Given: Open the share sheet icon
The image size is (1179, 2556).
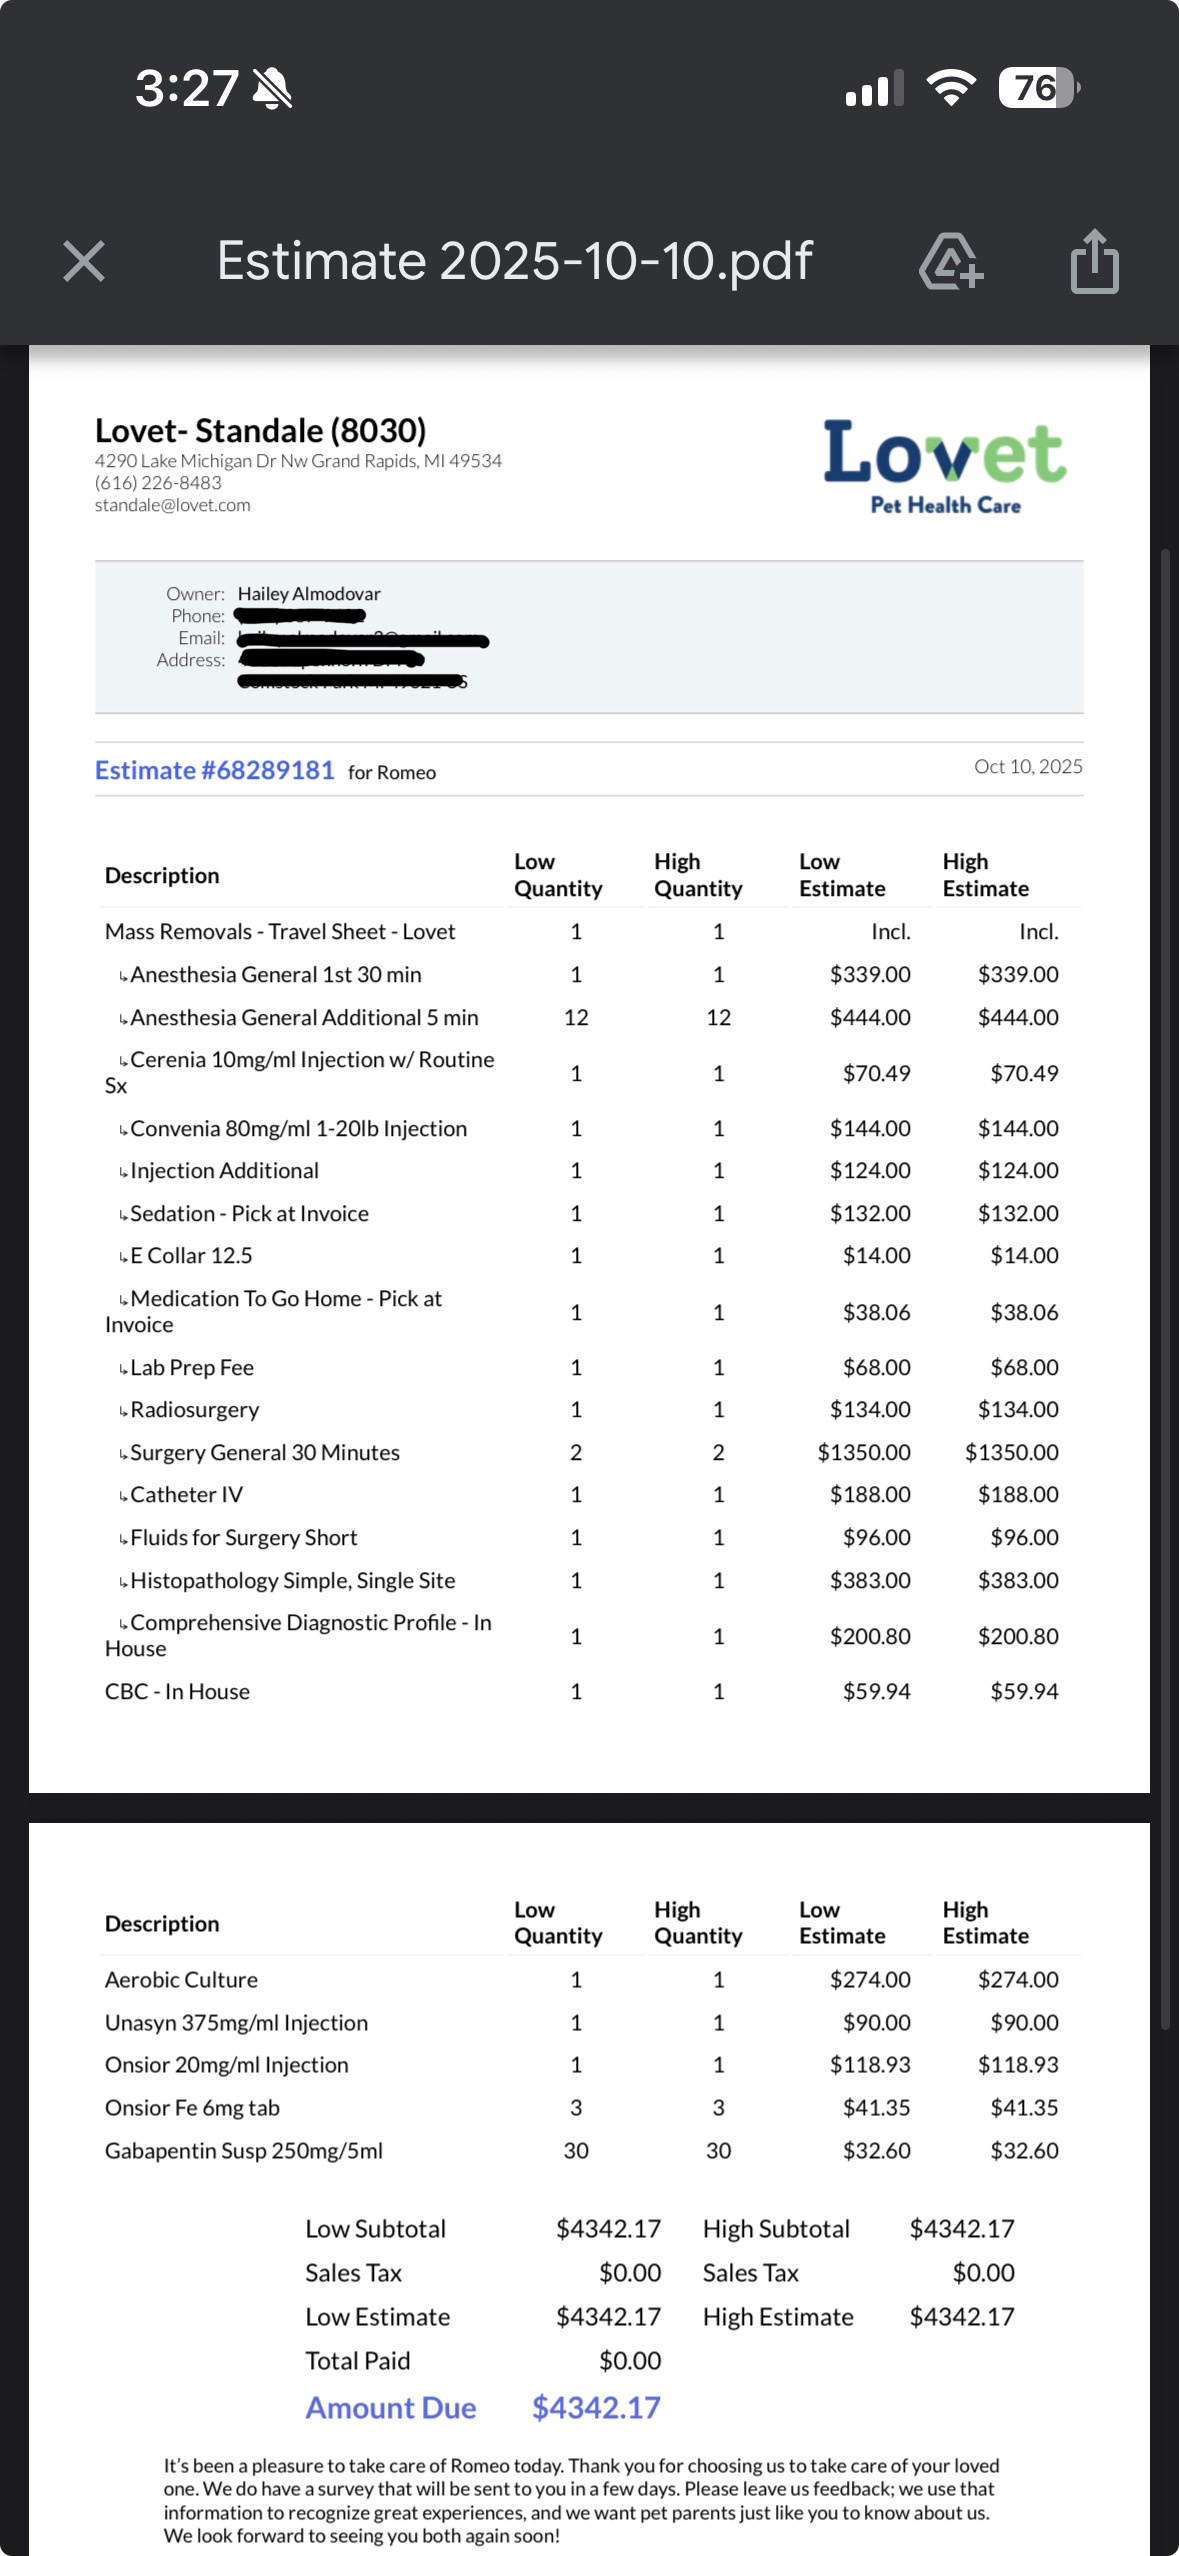Looking at the screenshot, I should point(1095,261).
